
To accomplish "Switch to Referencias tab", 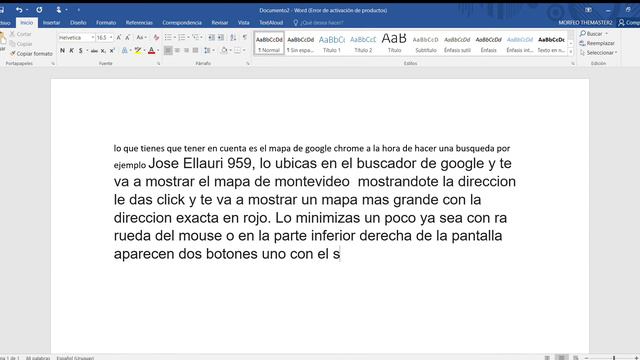I will [x=139, y=23].
